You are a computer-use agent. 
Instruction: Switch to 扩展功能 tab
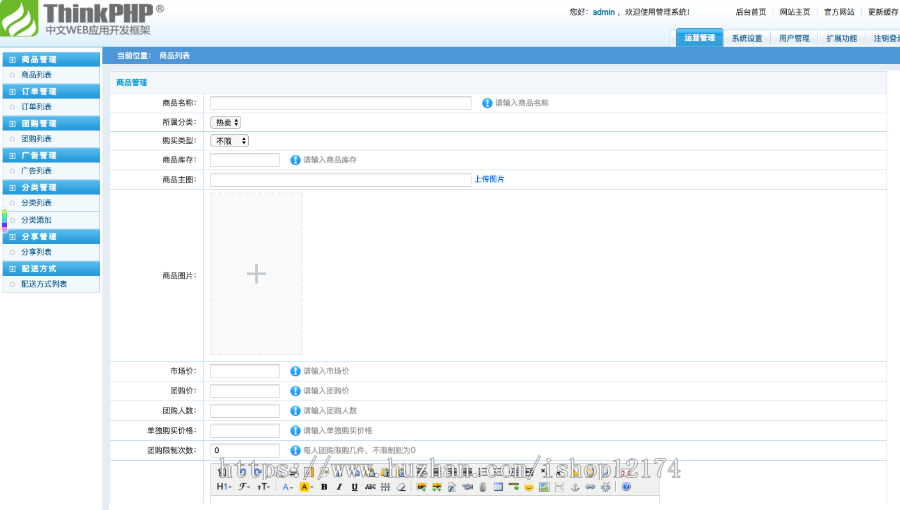[x=841, y=38]
